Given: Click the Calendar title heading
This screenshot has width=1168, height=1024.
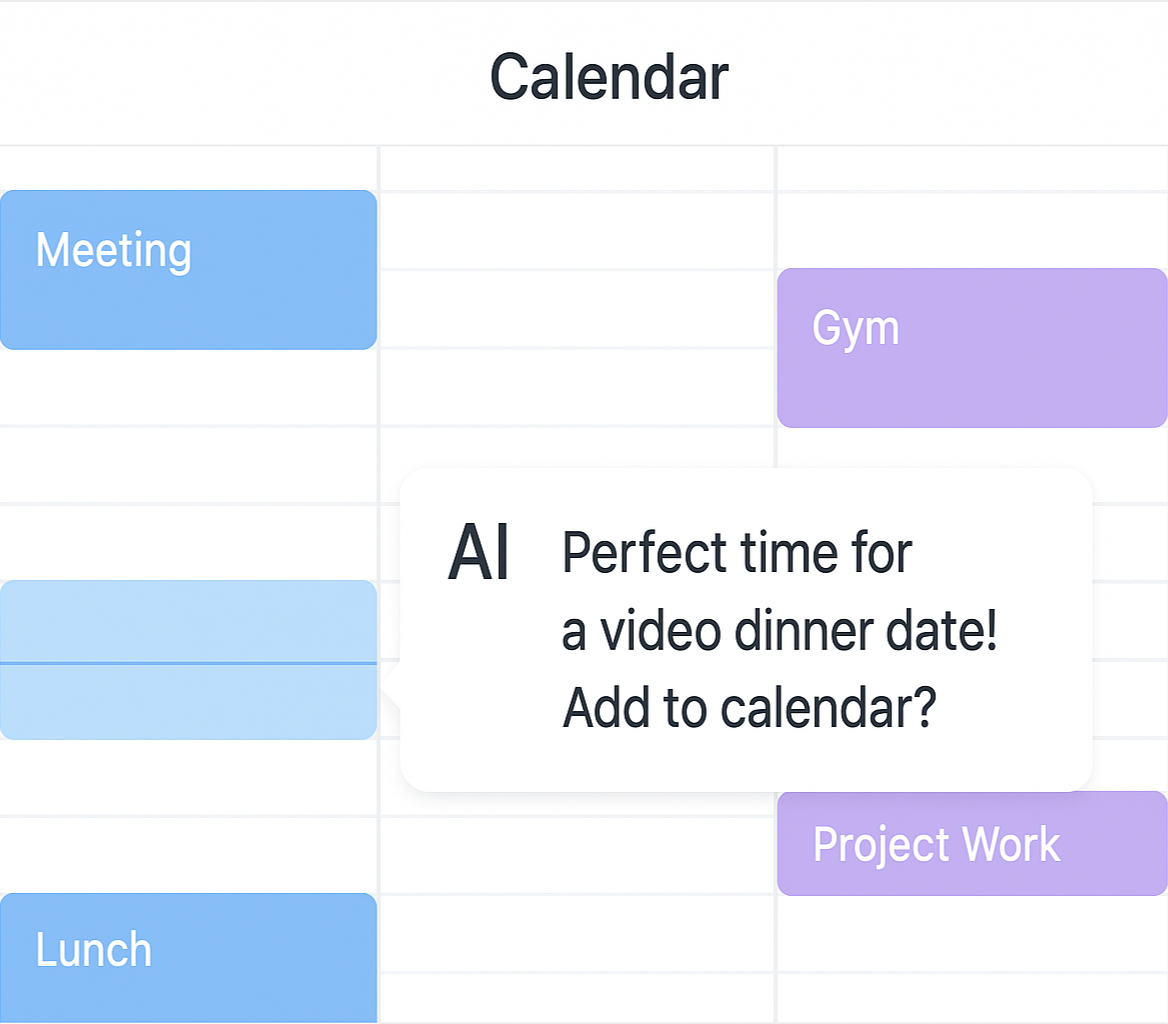Looking at the screenshot, I should pyautogui.click(x=609, y=77).
